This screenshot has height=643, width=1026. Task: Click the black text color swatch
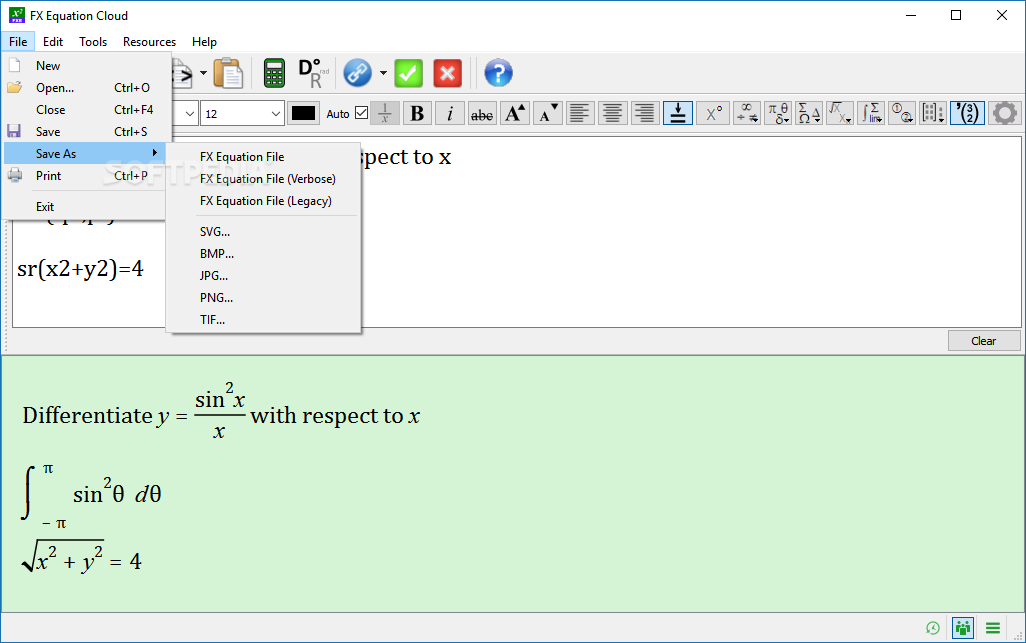click(x=304, y=113)
